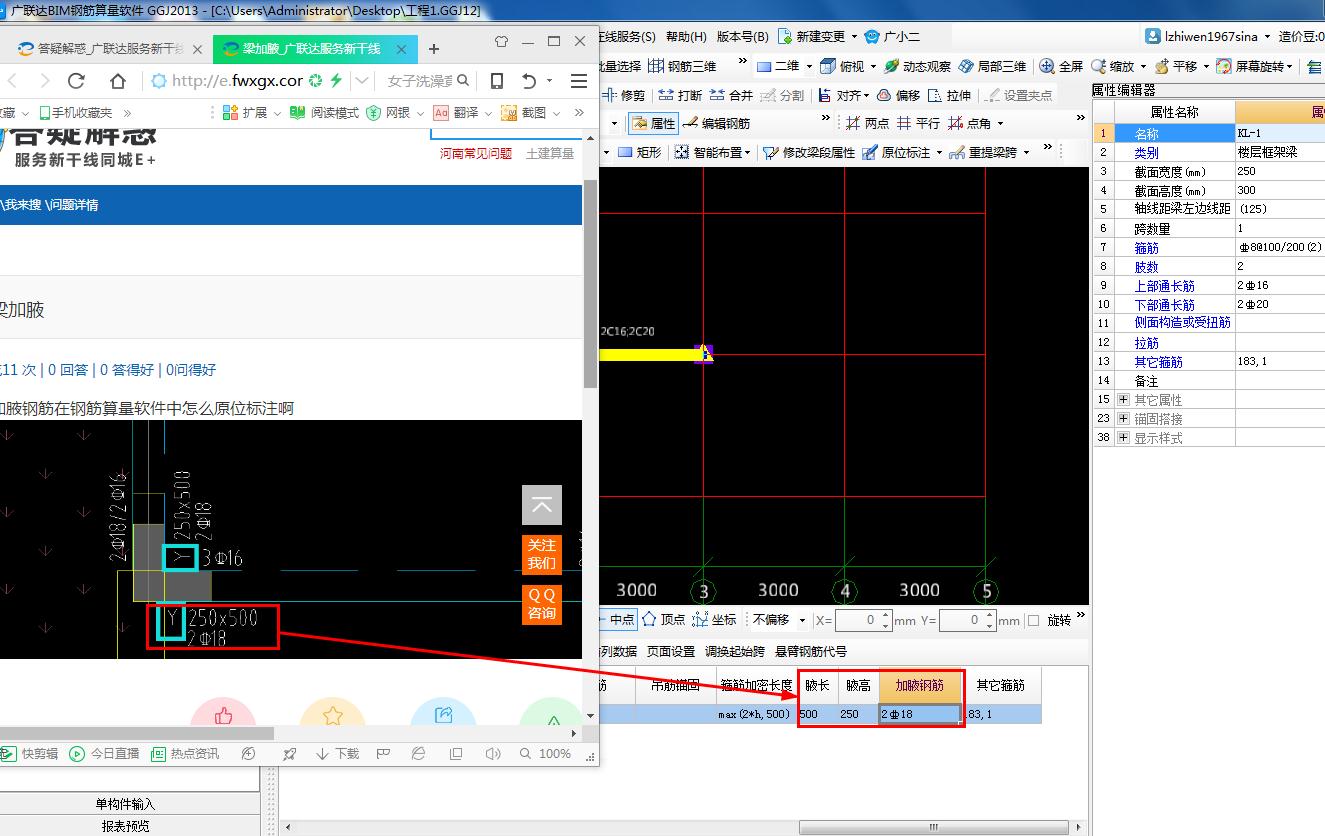Open the 俯视 top view tool
This screenshot has width=1325, height=836.
pyautogui.click(x=842, y=66)
